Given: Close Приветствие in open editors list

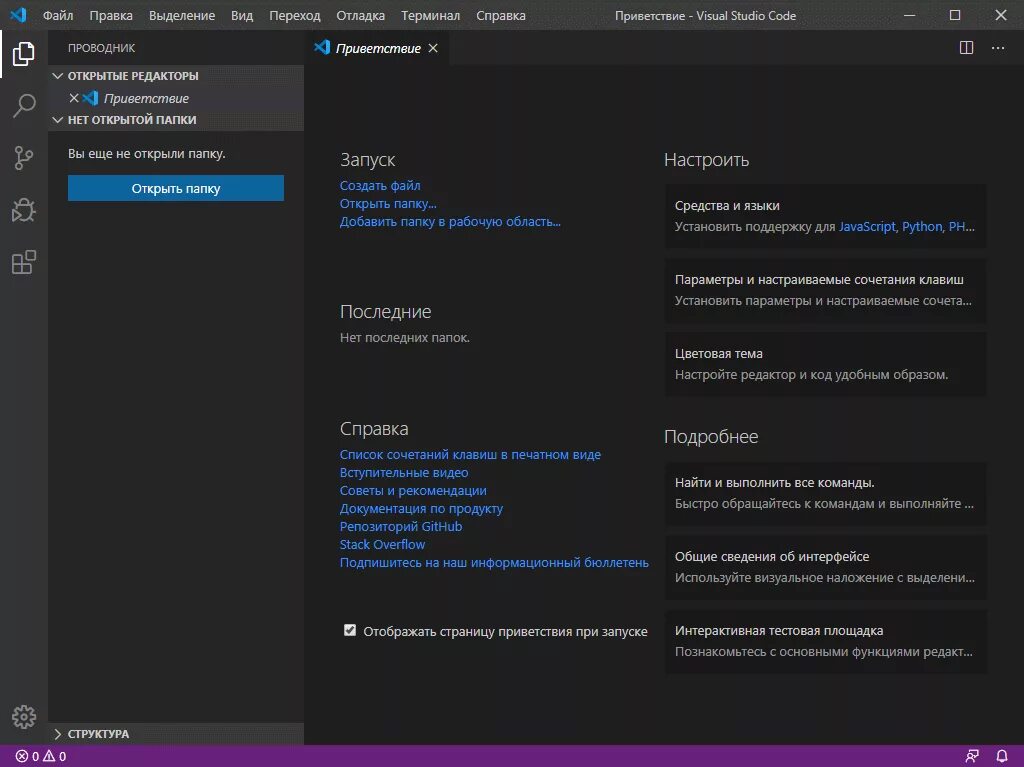Looking at the screenshot, I should coord(74,98).
